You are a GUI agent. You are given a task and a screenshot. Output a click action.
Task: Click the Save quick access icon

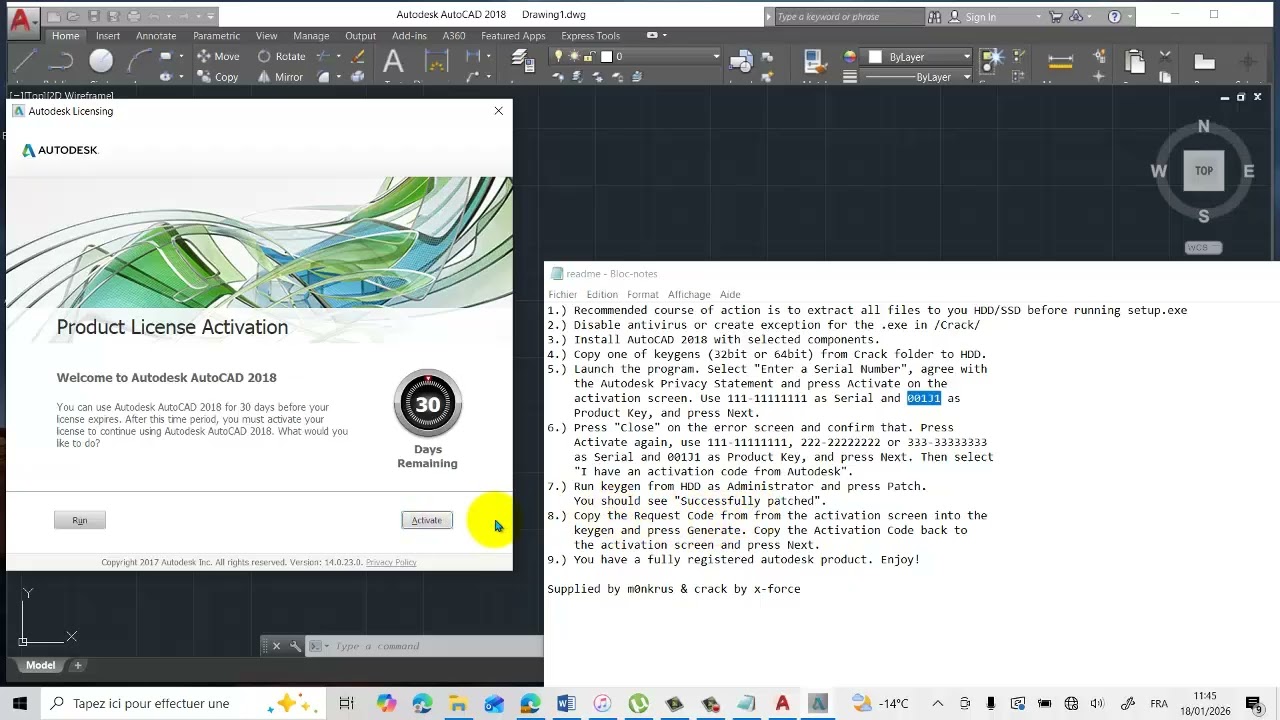tap(94, 16)
